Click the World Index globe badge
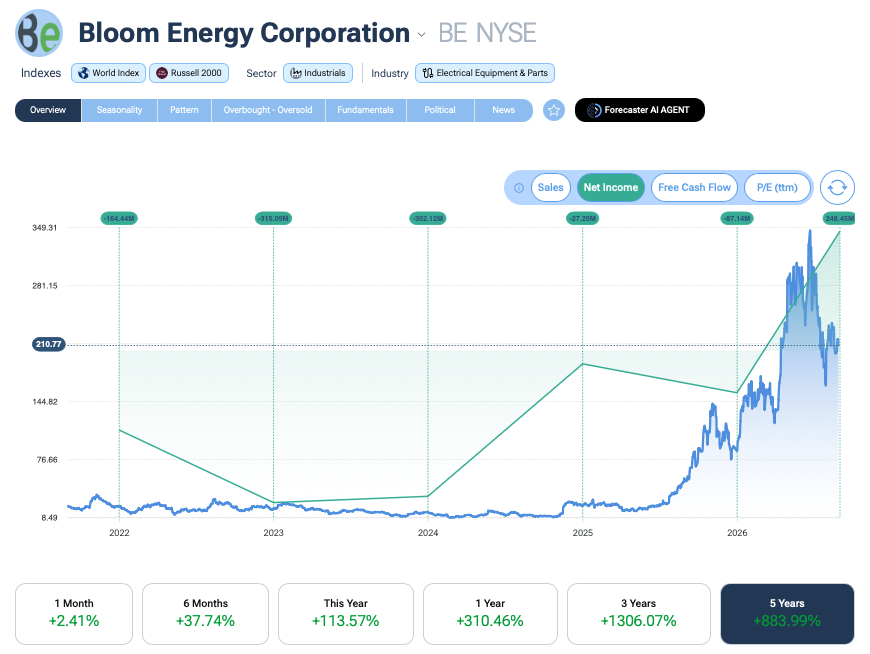 pyautogui.click(x=108, y=73)
